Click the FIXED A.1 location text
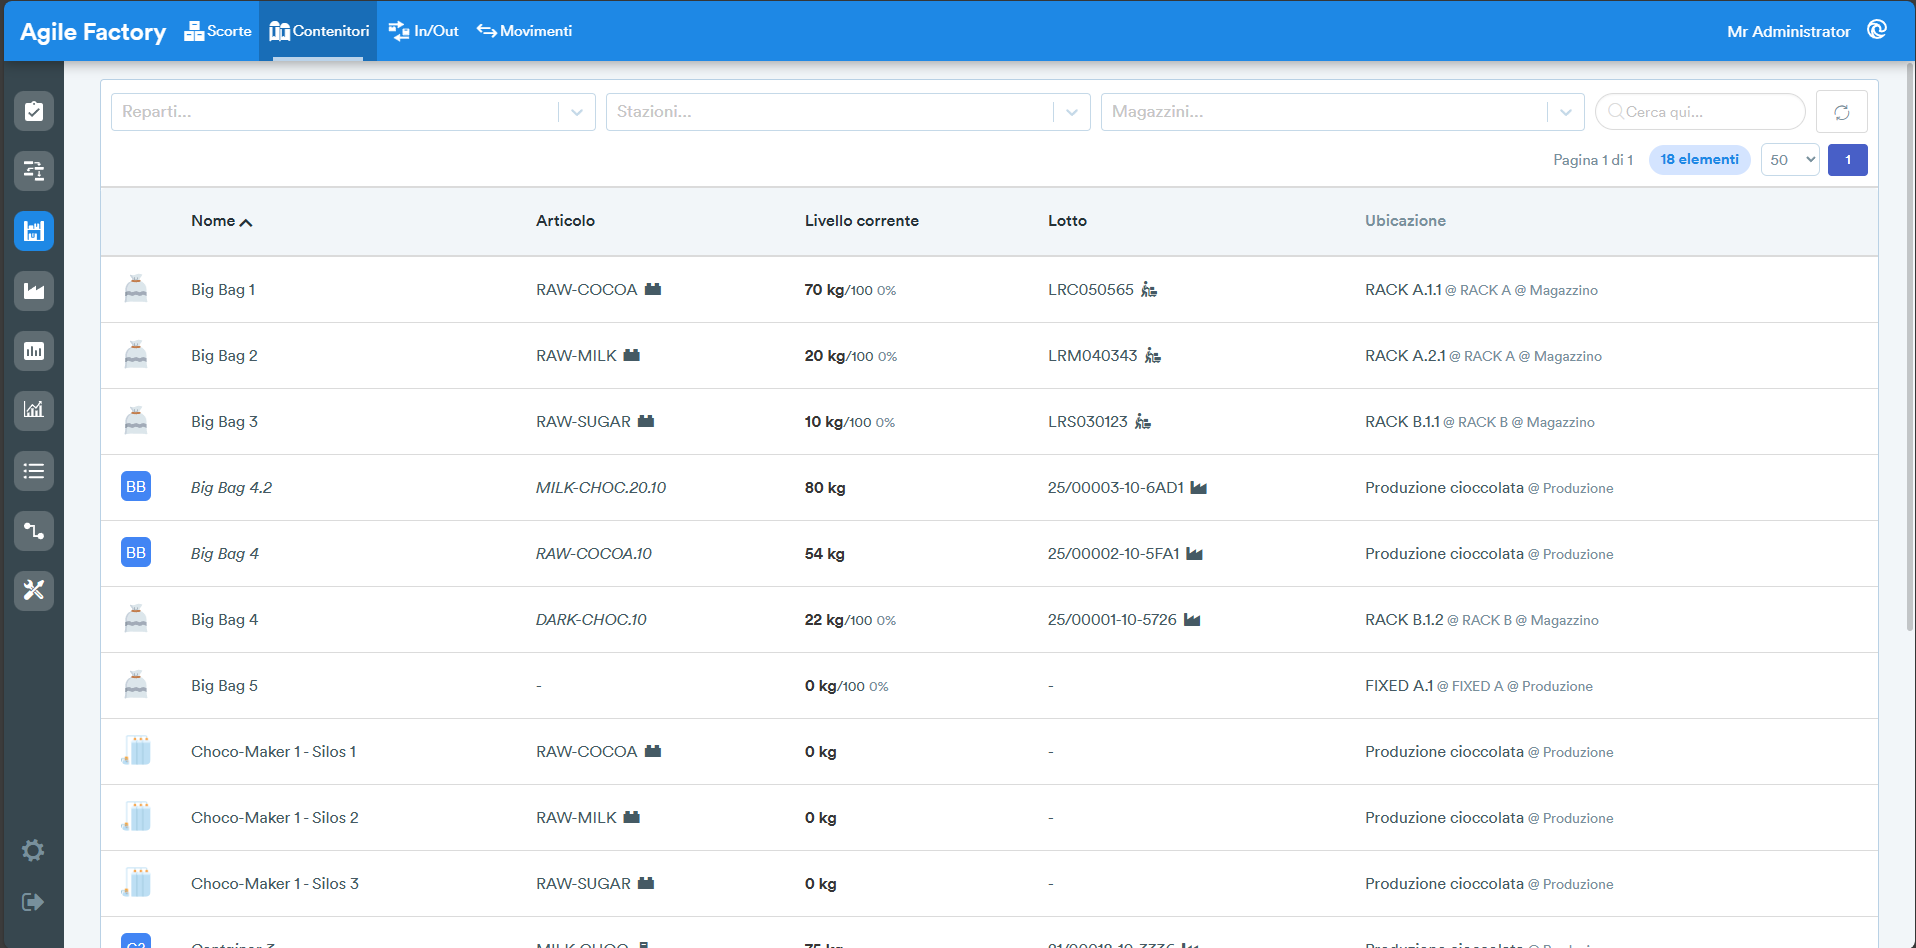1916x948 pixels. point(1399,686)
